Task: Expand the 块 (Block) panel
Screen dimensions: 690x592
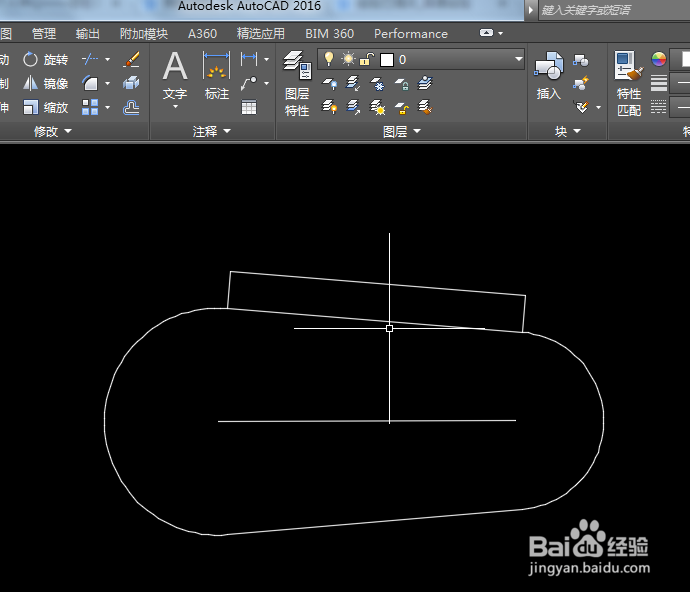Action: [568, 131]
